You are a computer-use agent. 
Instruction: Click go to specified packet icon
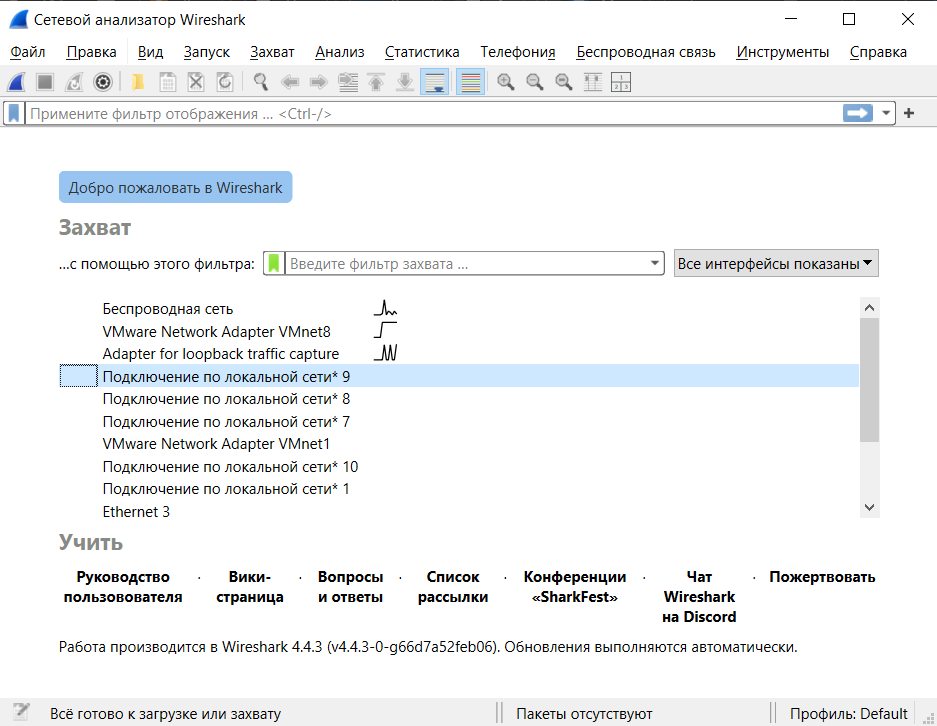click(x=348, y=82)
